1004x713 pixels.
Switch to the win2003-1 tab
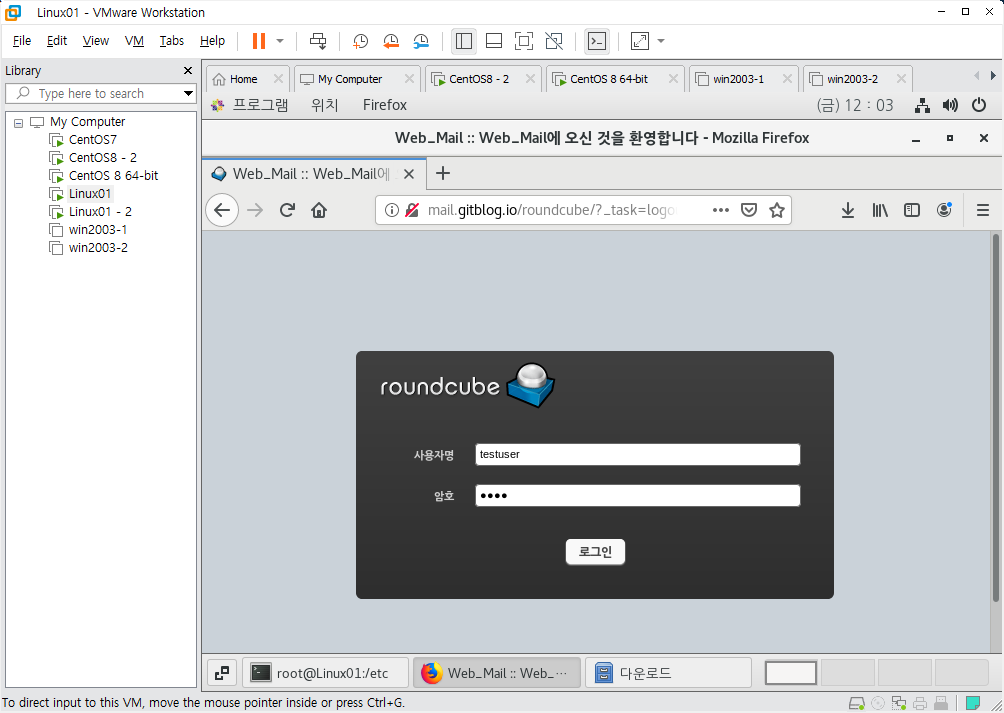[738, 79]
